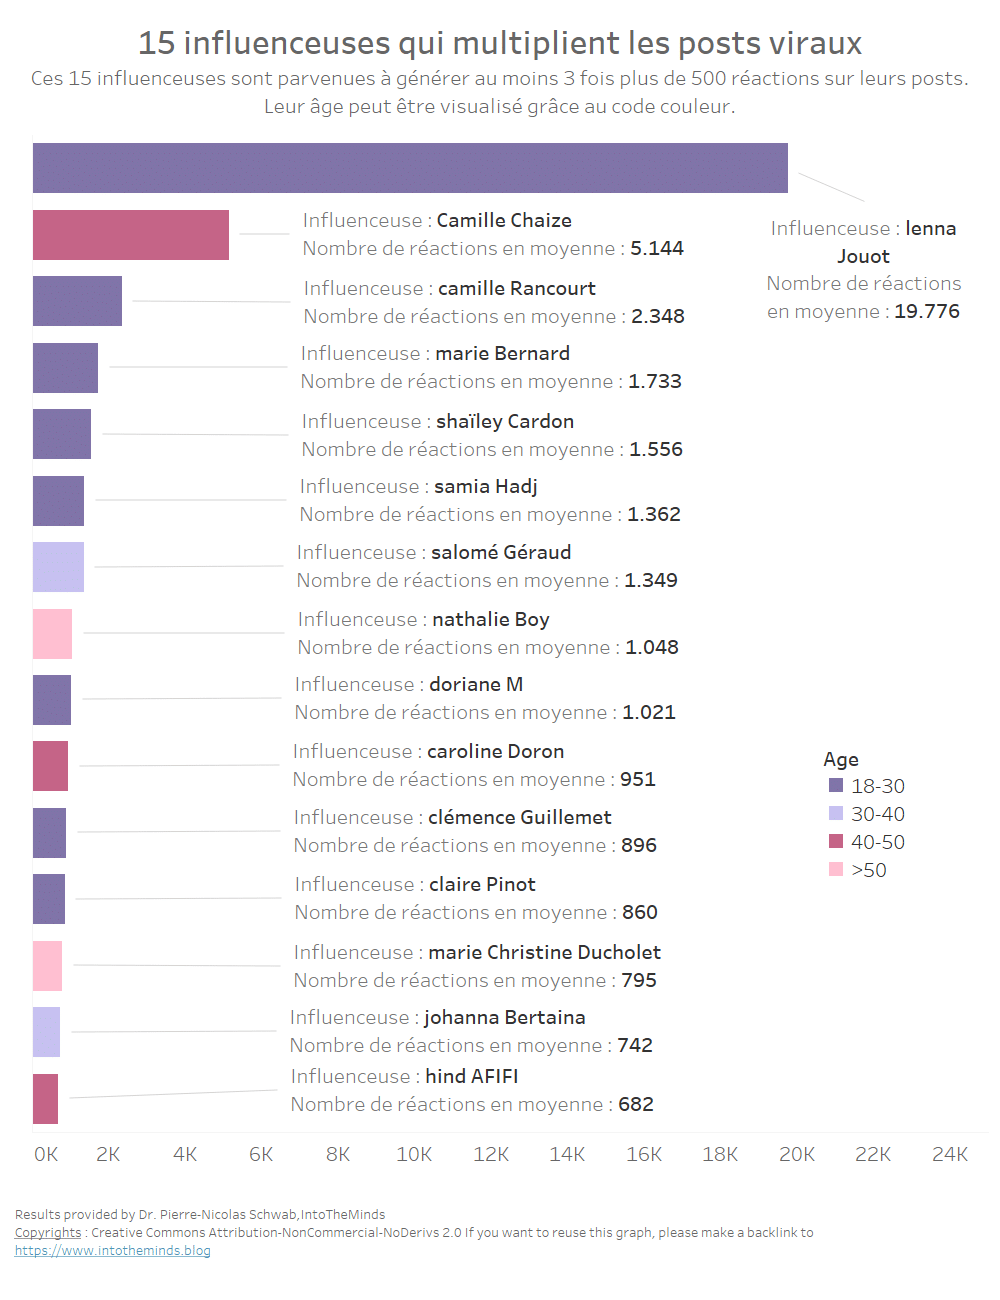This screenshot has width=1000, height=1300.
Task: Select hind AFIFI's bar
Action: [45, 1099]
